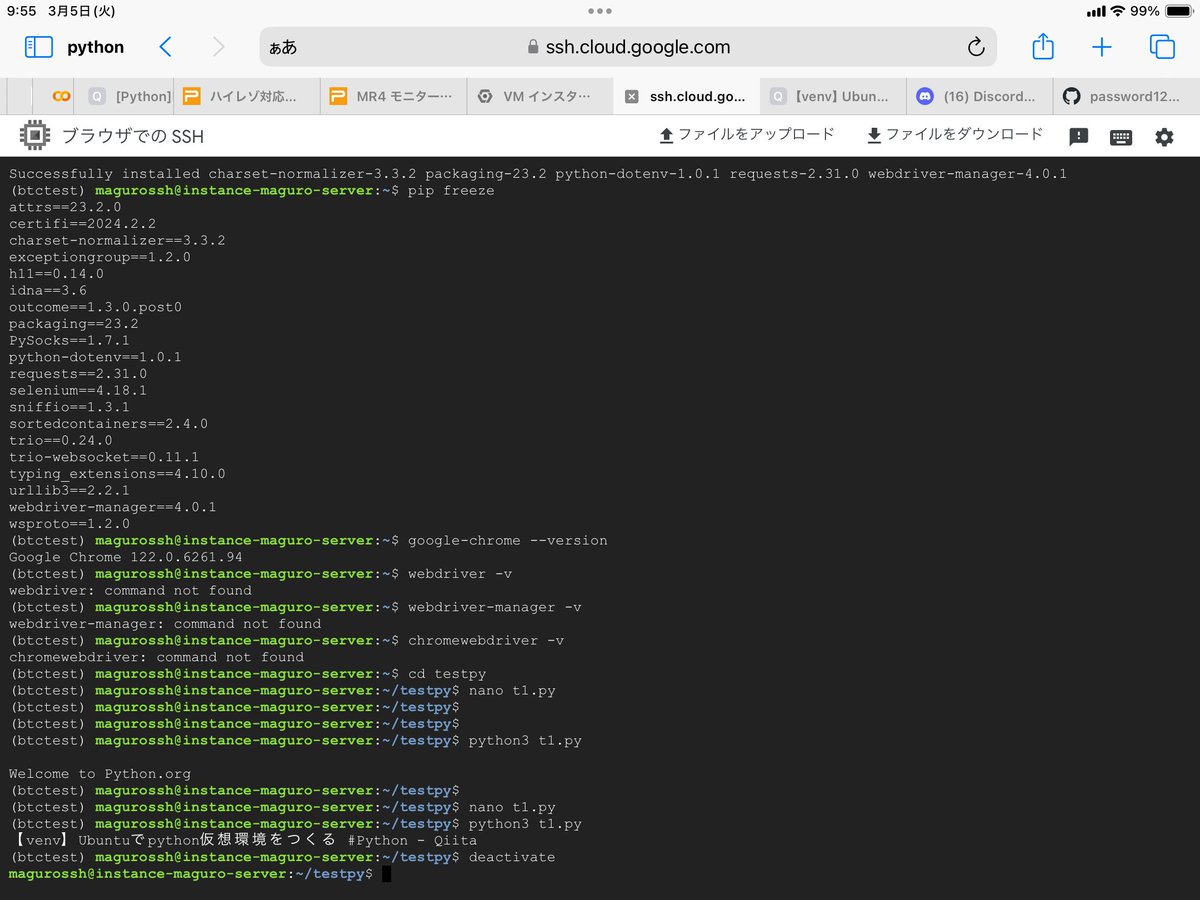Click the 【venv】Ubuntuでpython仮想環境をつくる output line
Screen dimensions: 1200x900
point(243,840)
